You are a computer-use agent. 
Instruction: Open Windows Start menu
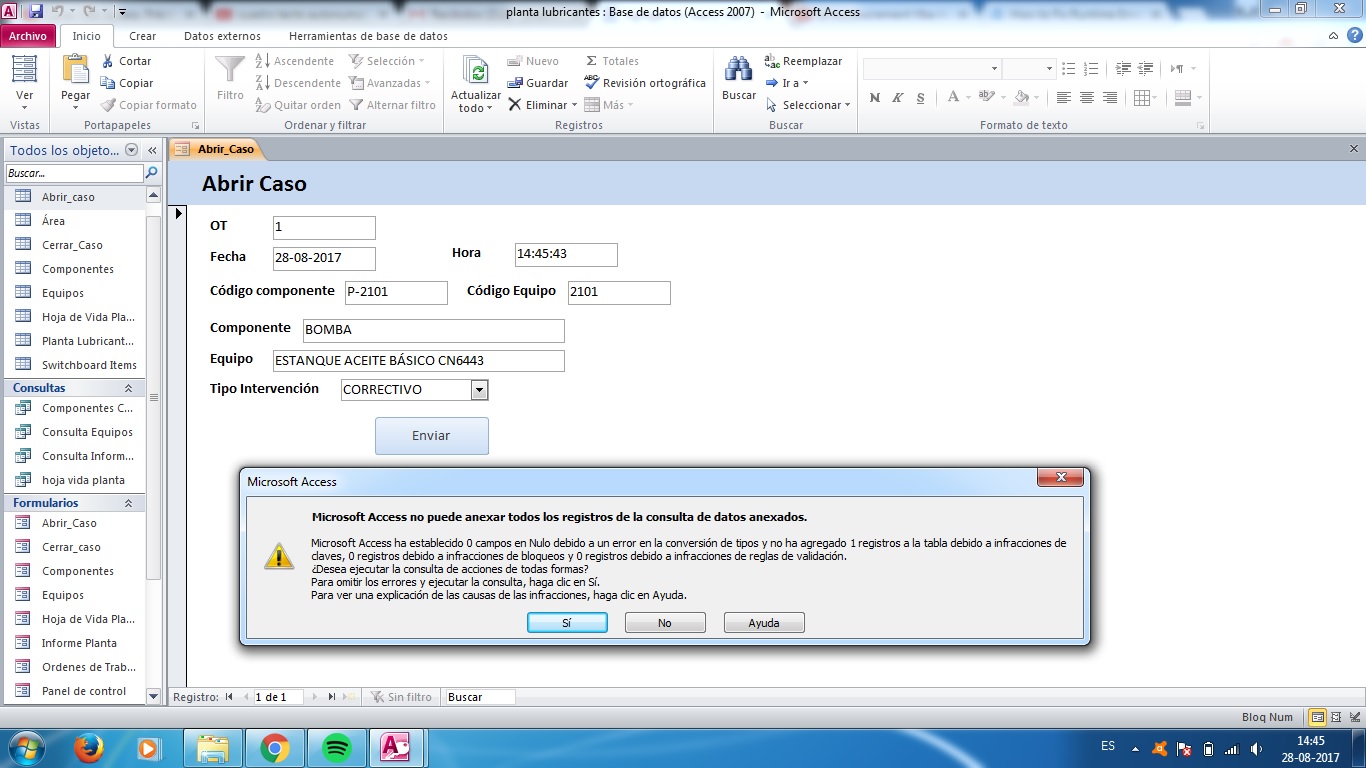point(27,748)
